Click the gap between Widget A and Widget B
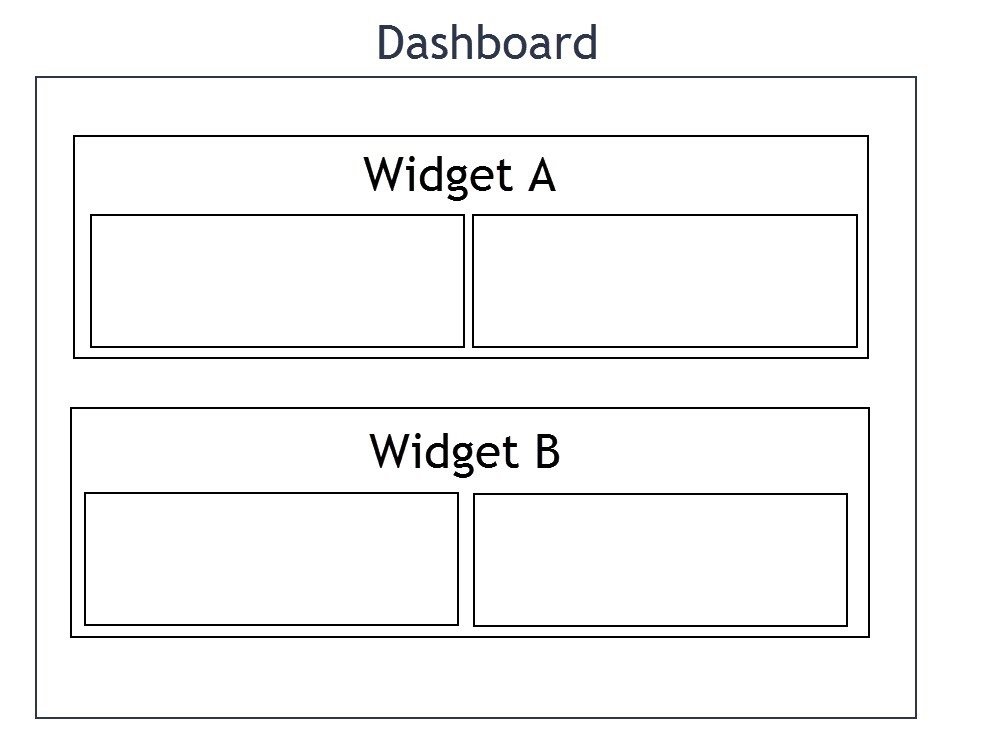The width and height of the screenshot is (1000, 737). 471,383
